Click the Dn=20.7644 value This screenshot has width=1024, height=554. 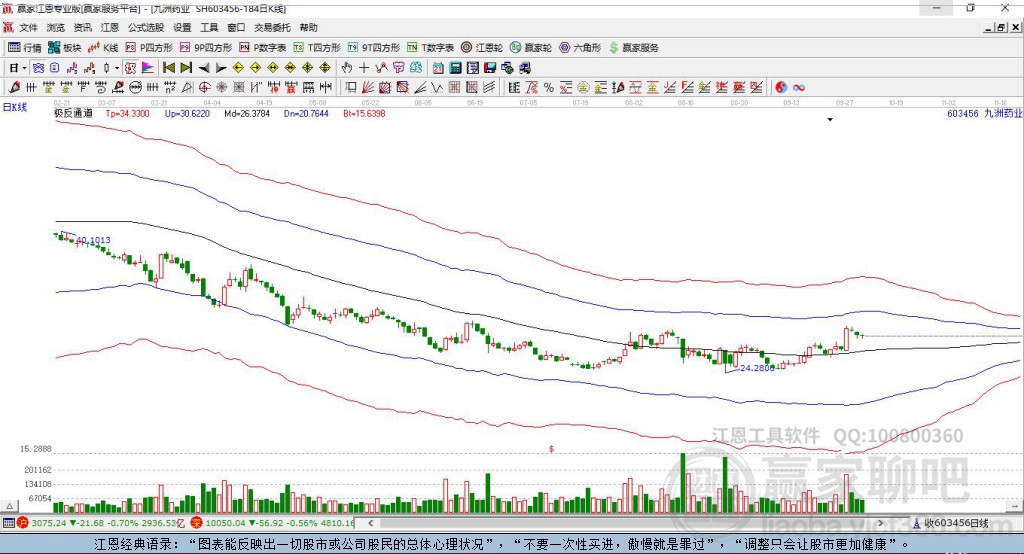[x=306, y=113]
